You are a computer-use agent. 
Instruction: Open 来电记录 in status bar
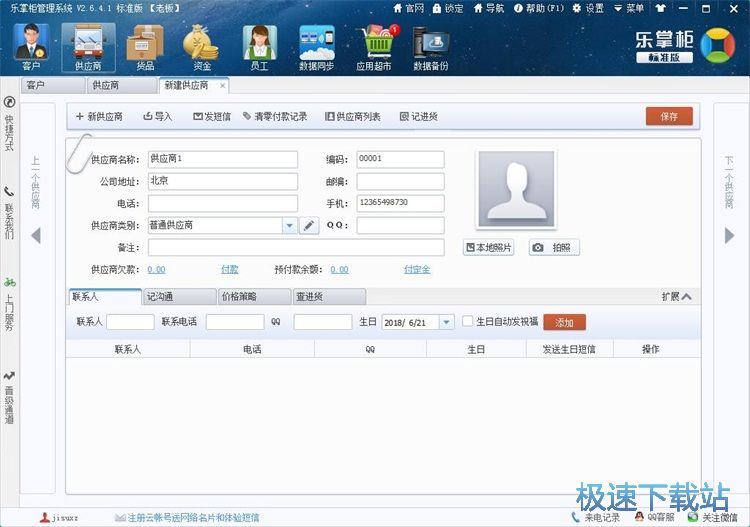pos(596,517)
